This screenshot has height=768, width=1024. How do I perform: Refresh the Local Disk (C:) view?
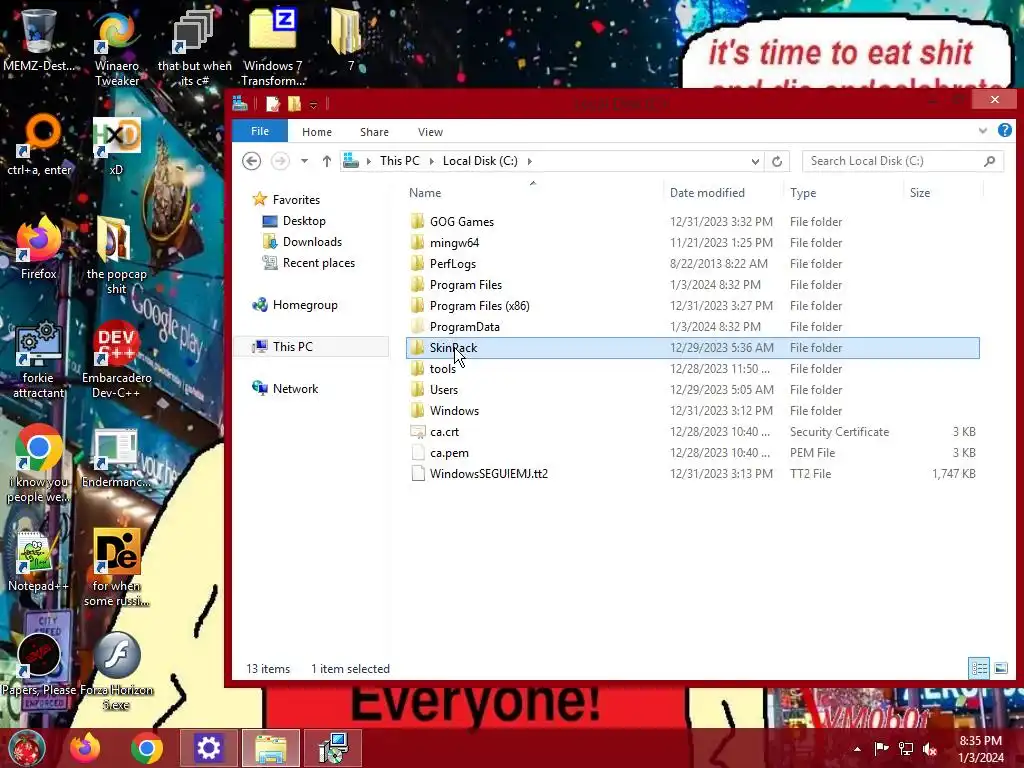click(x=777, y=161)
